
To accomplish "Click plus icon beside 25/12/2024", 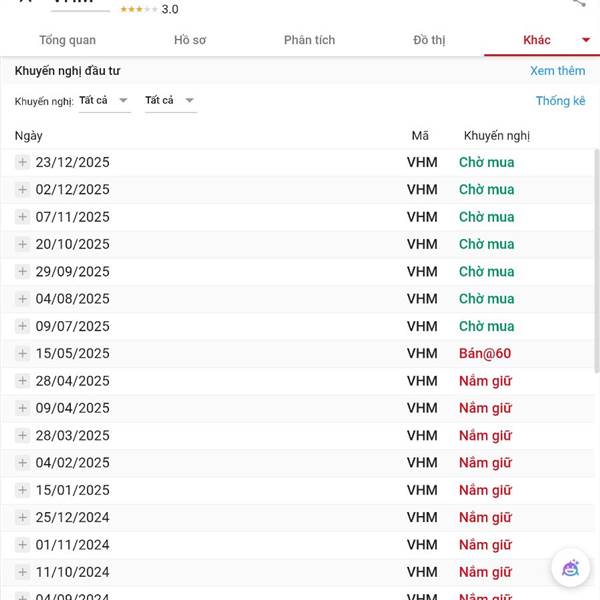I will (x=23, y=517).
